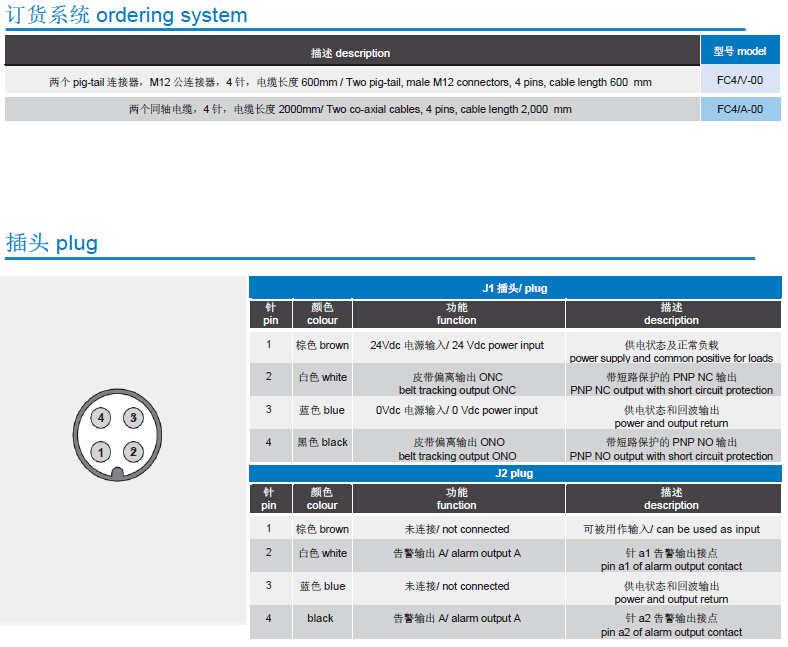Click pin 1 in the connector diagram
The height and width of the screenshot is (647, 788).
101,452
